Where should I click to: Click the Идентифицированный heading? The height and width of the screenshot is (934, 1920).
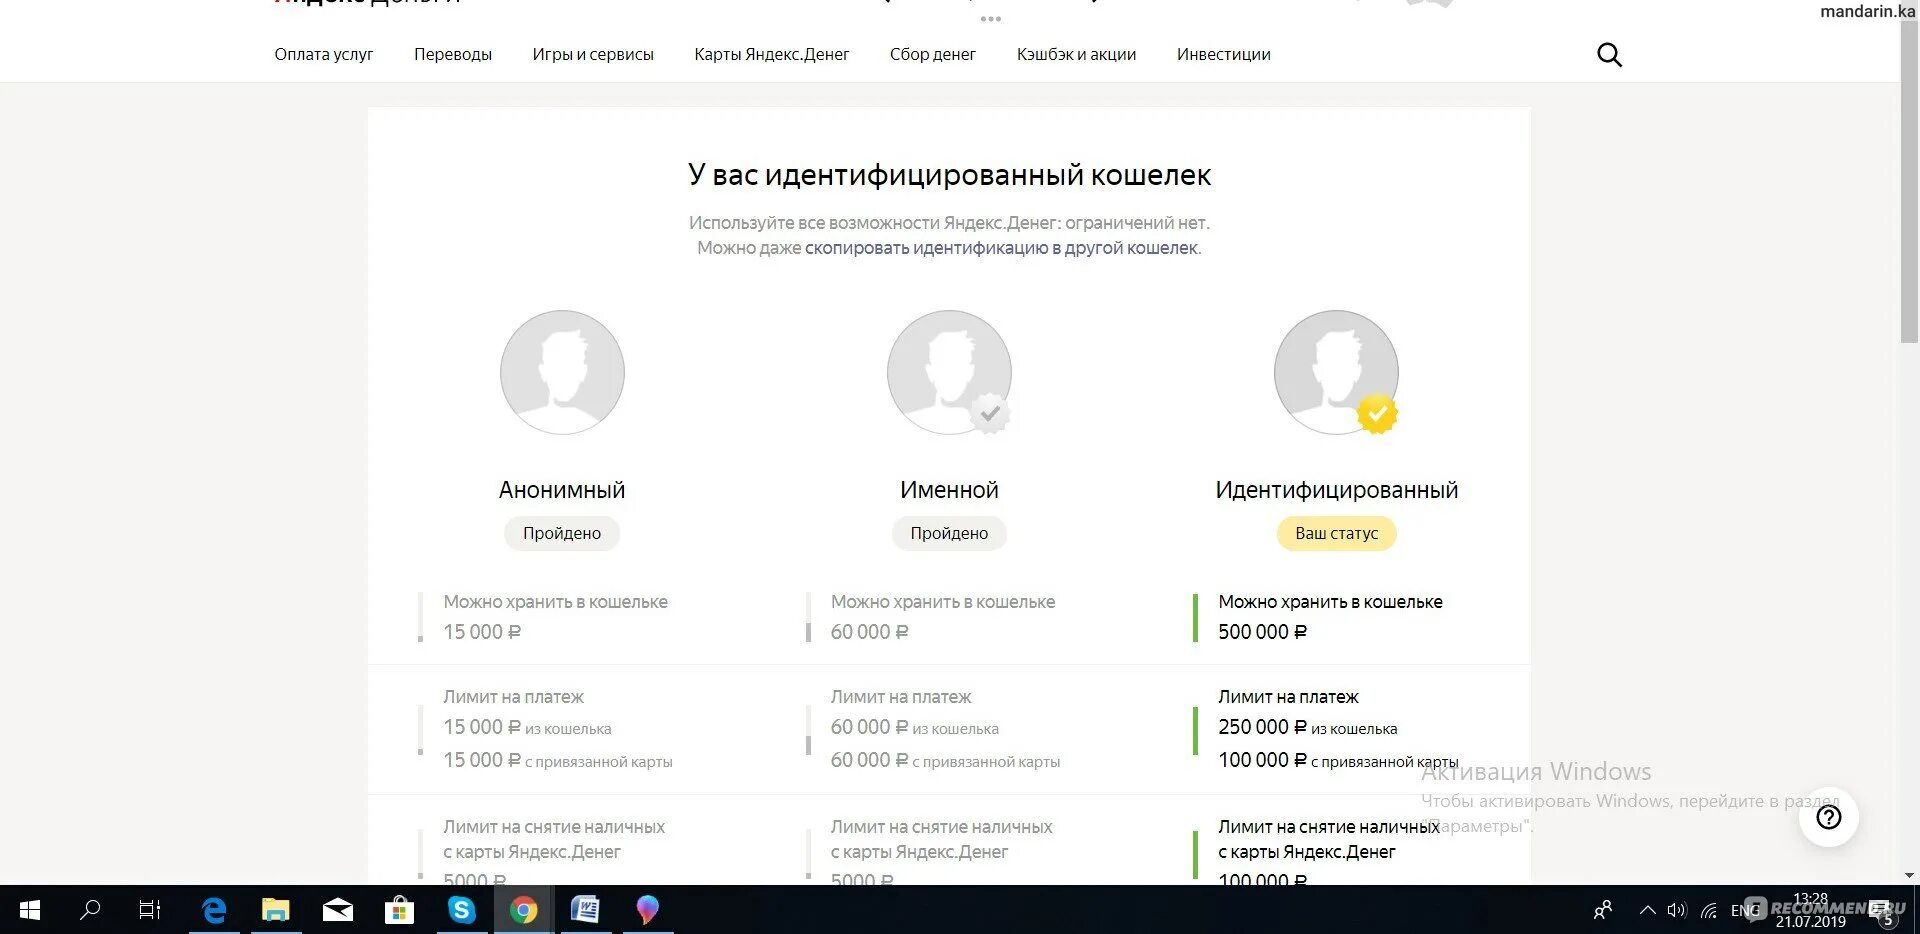1337,490
